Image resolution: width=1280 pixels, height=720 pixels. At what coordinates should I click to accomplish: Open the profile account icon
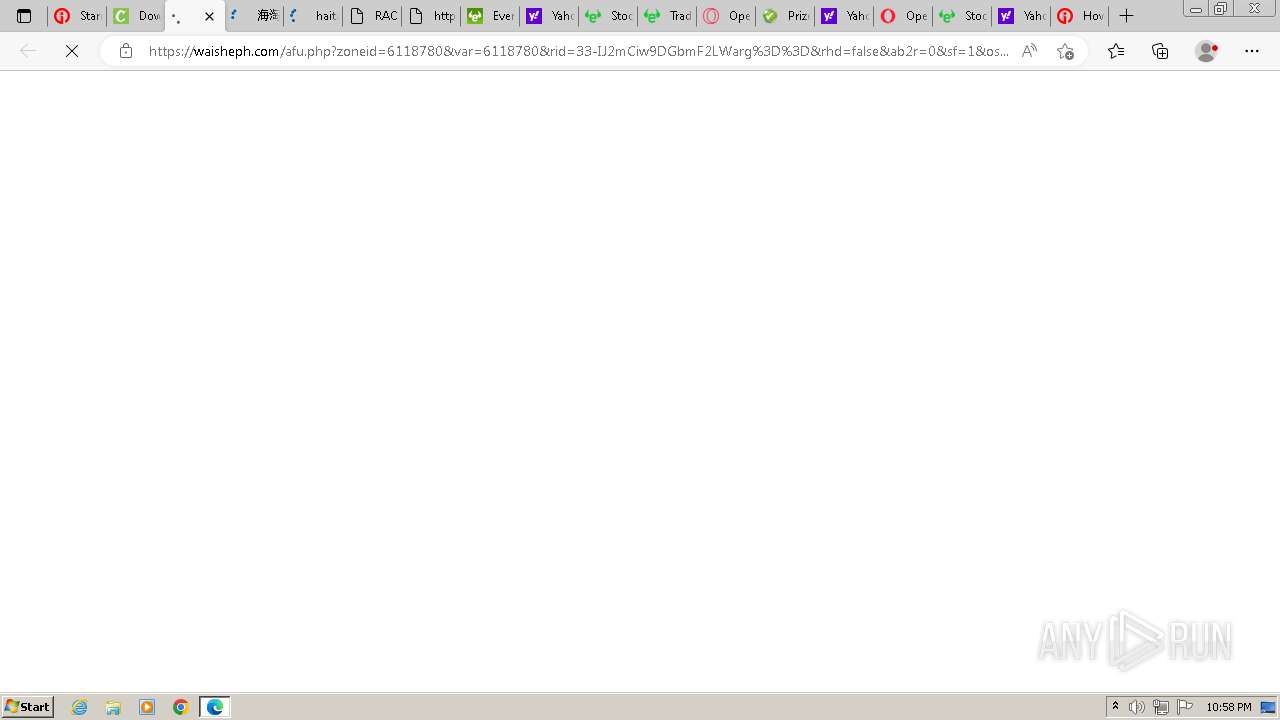pos(1207,51)
